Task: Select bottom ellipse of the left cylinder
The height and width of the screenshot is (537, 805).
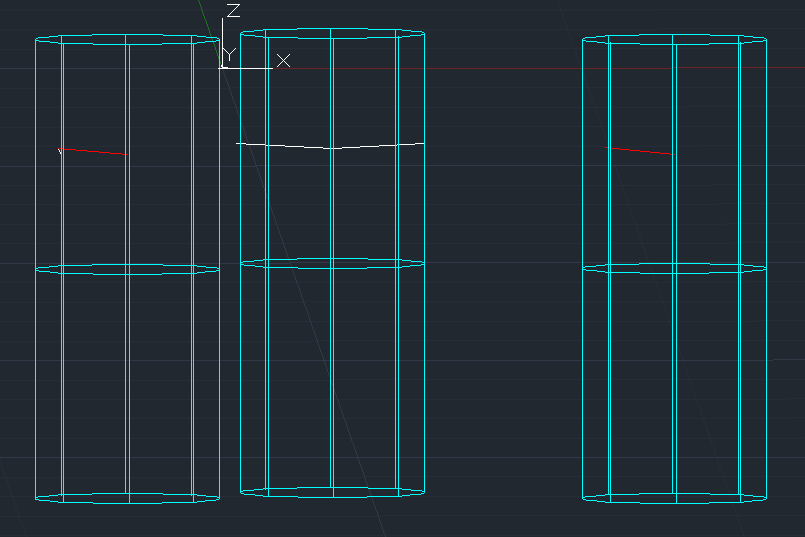Action: pyautogui.click(x=127, y=498)
